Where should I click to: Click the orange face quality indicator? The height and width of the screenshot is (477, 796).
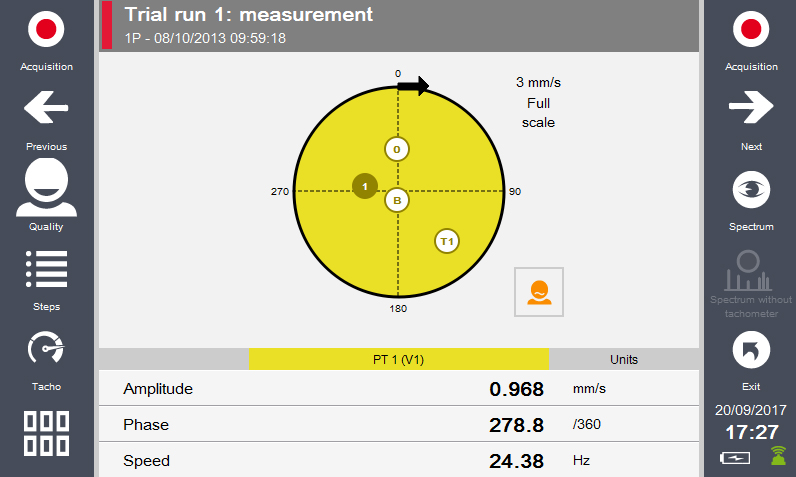coord(539,292)
